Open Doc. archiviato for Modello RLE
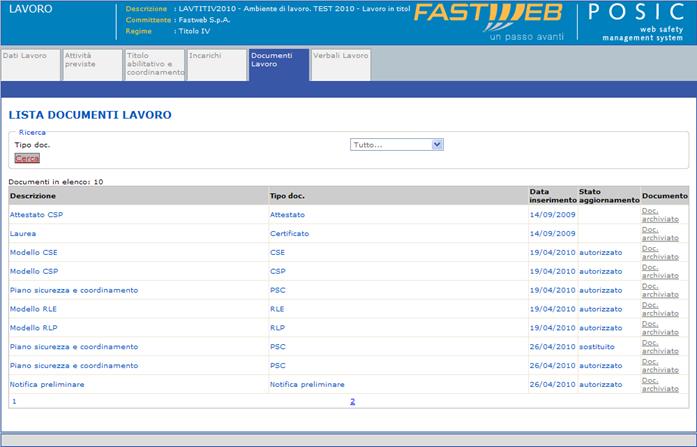Image resolution: width=697 pixels, height=447 pixels. click(x=660, y=309)
